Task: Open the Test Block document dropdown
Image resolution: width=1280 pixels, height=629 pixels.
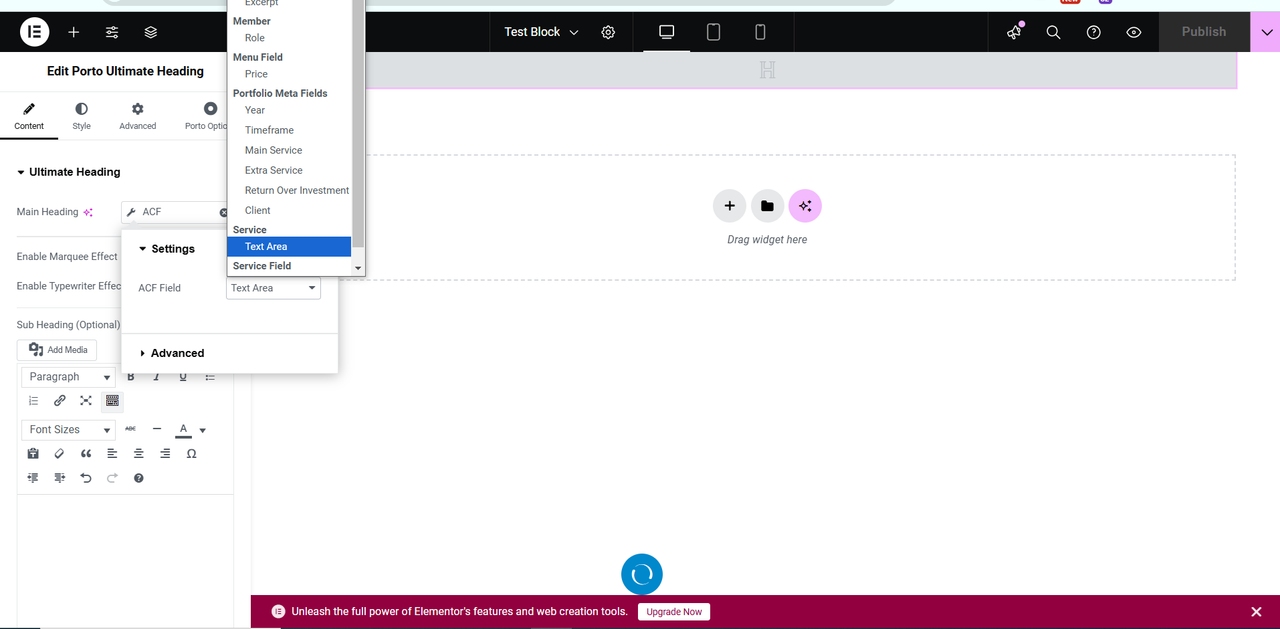Action: click(541, 32)
